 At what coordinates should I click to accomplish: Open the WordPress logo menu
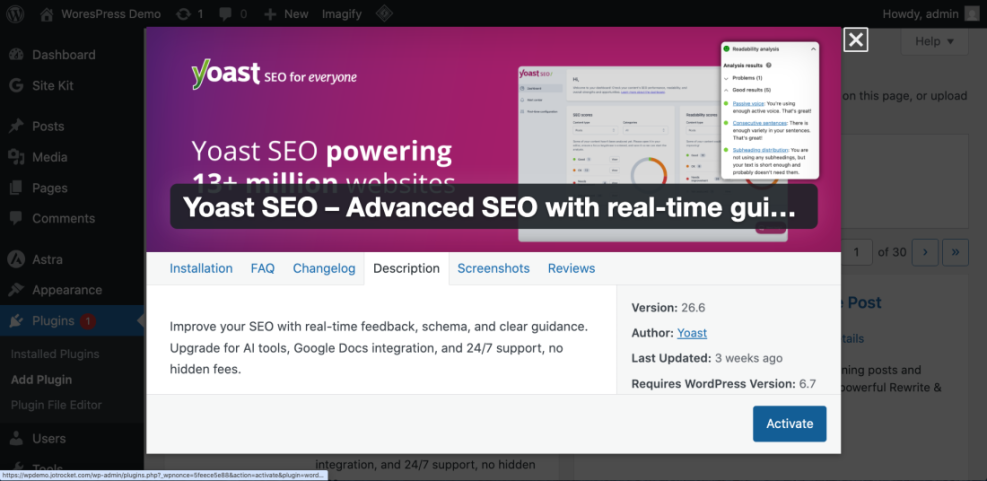[x=15, y=14]
